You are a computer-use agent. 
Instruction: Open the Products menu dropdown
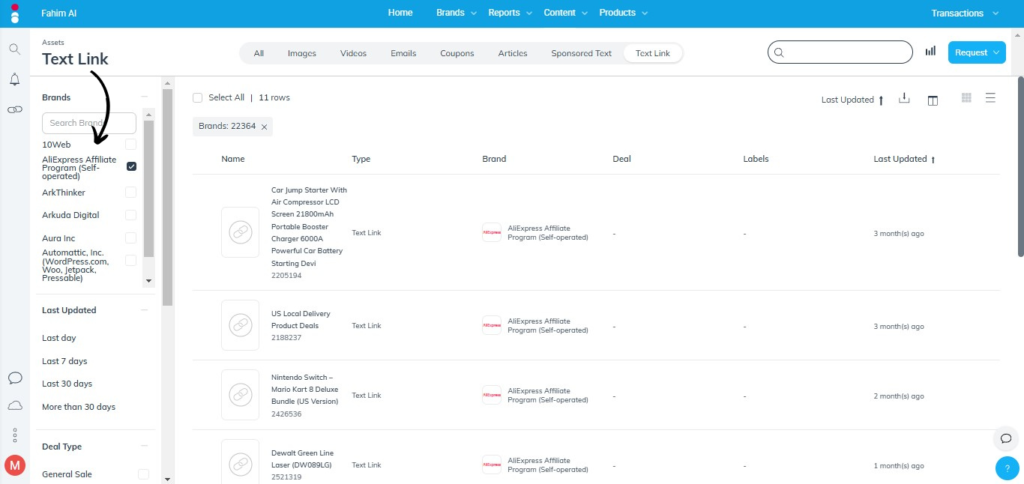(623, 12)
